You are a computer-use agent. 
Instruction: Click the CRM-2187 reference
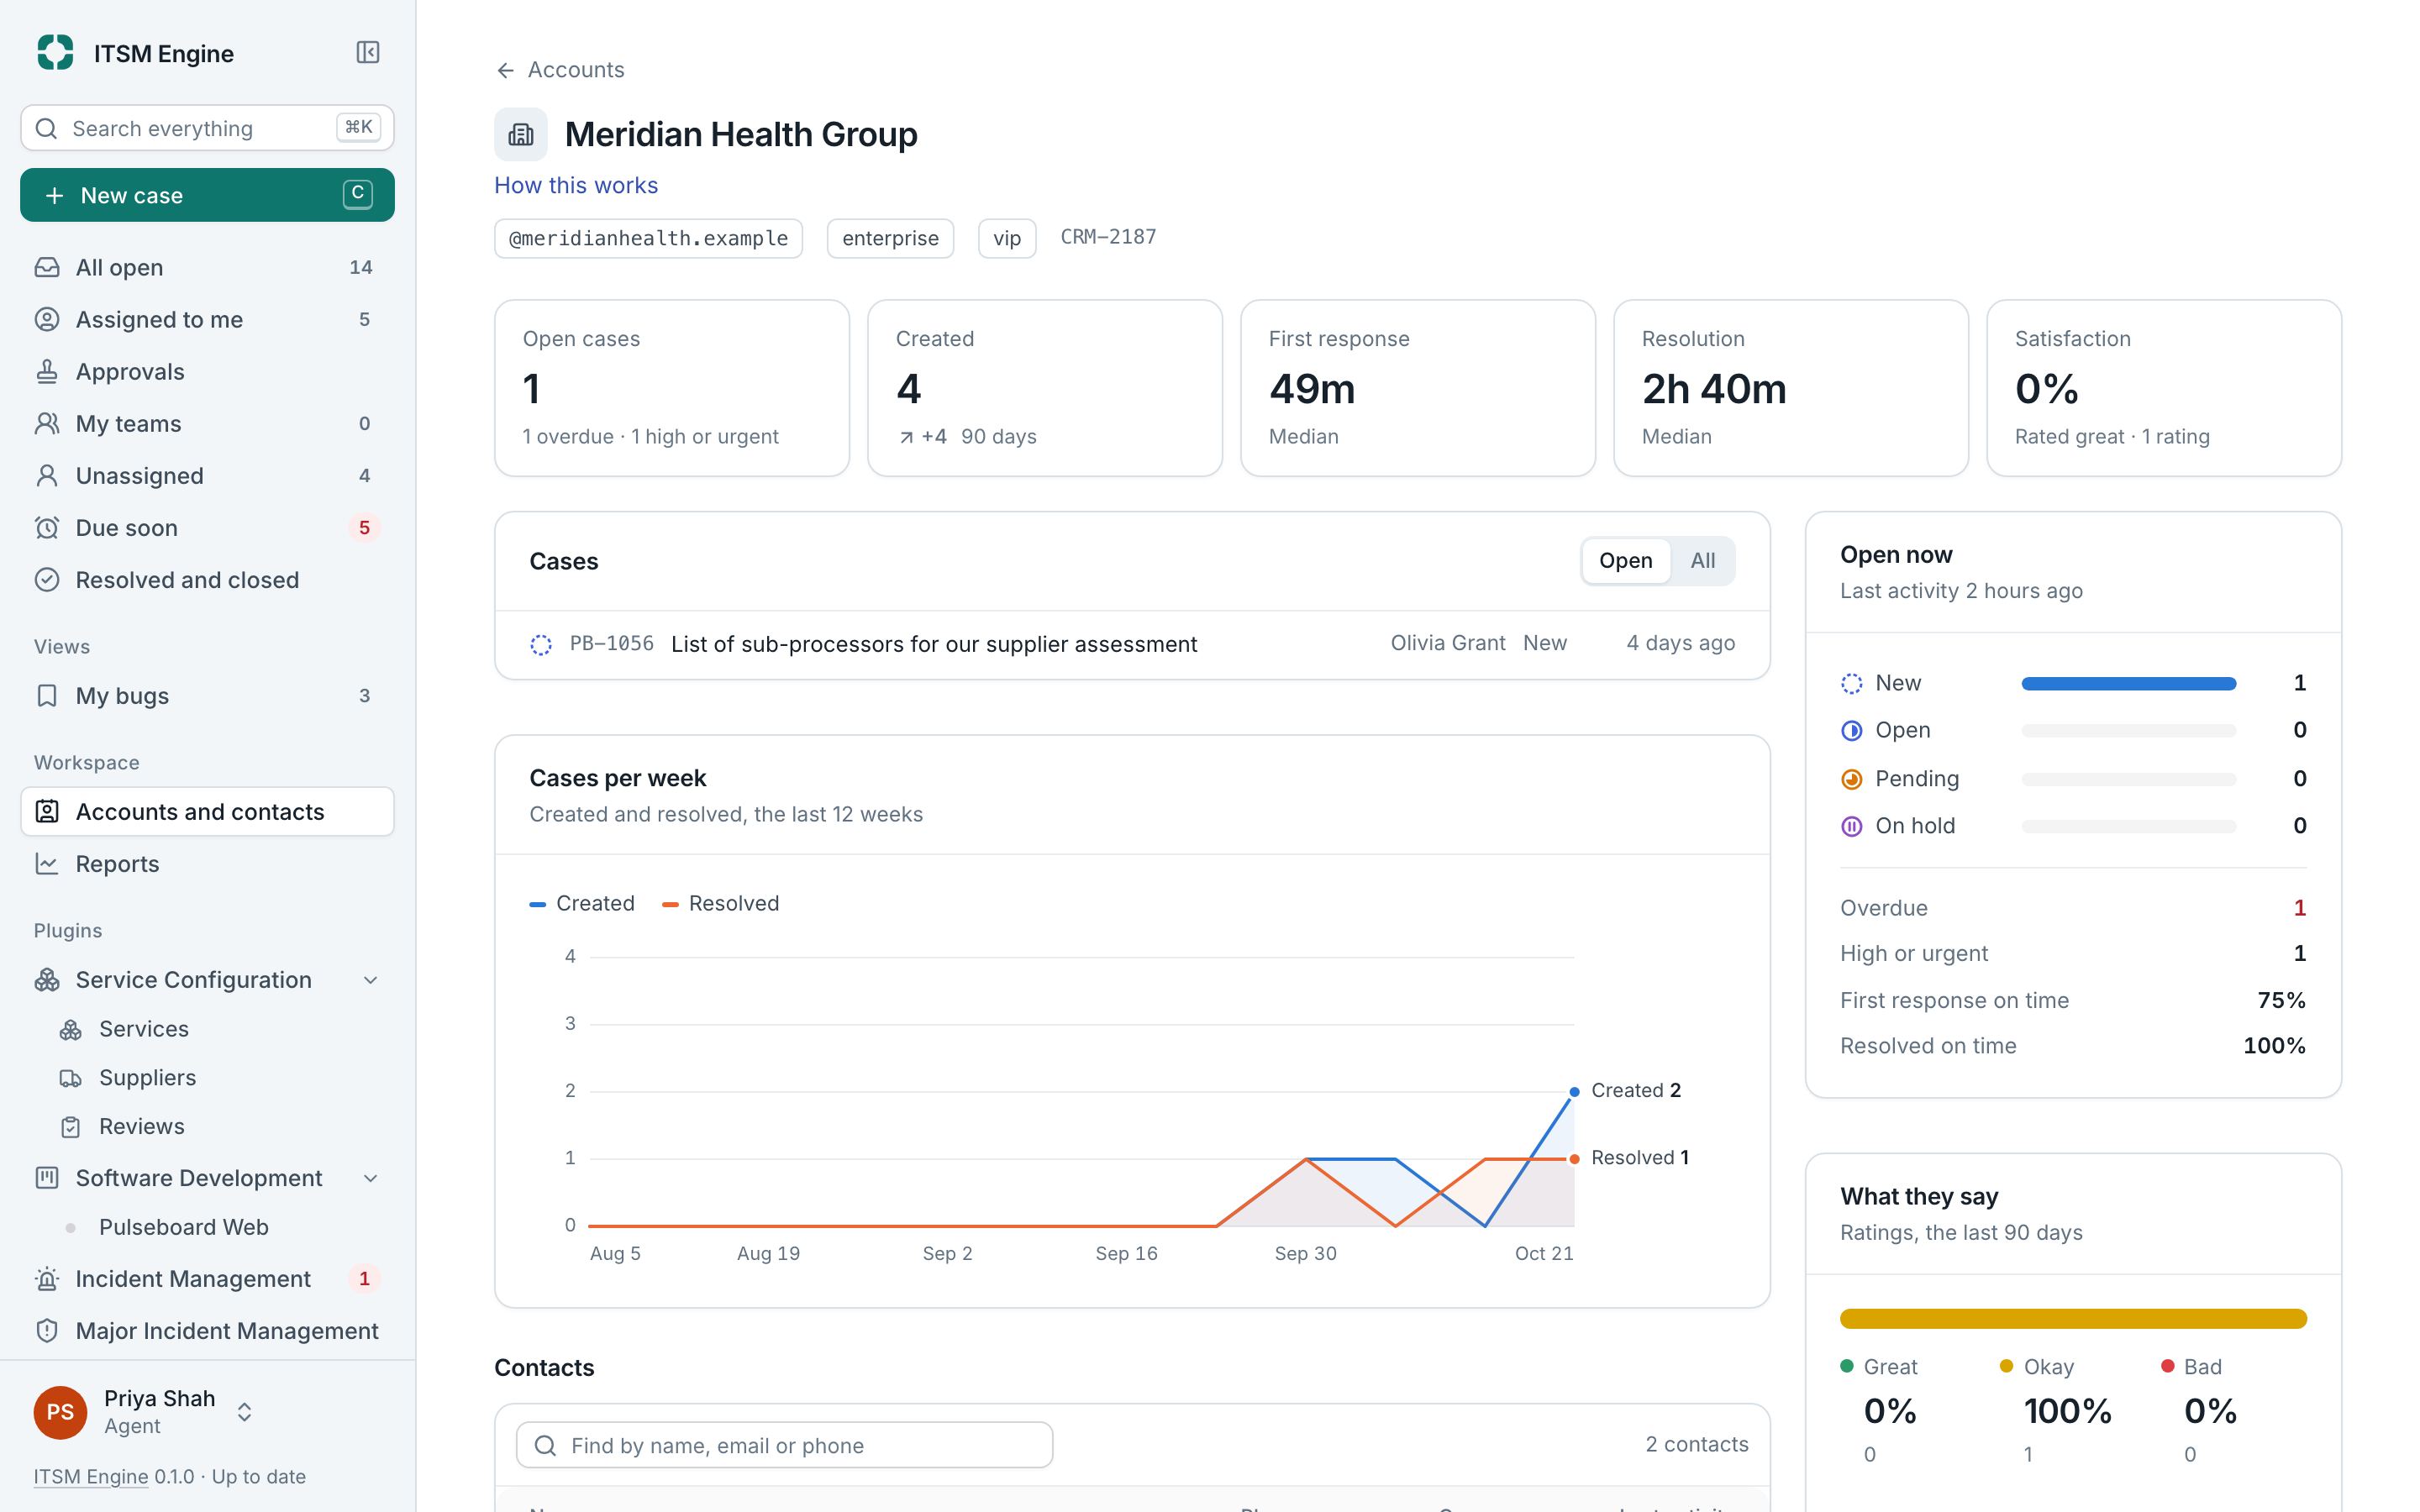[x=1108, y=237]
